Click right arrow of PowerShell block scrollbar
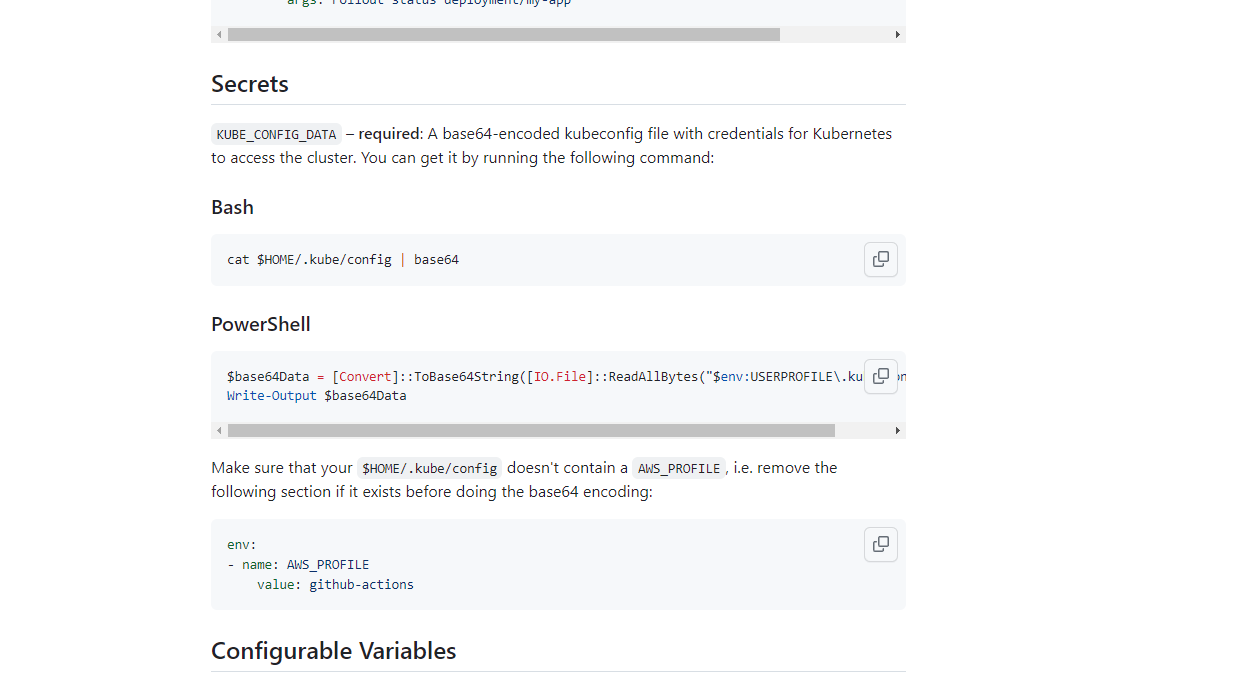Viewport: 1247px width, 680px height. [x=897, y=430]
